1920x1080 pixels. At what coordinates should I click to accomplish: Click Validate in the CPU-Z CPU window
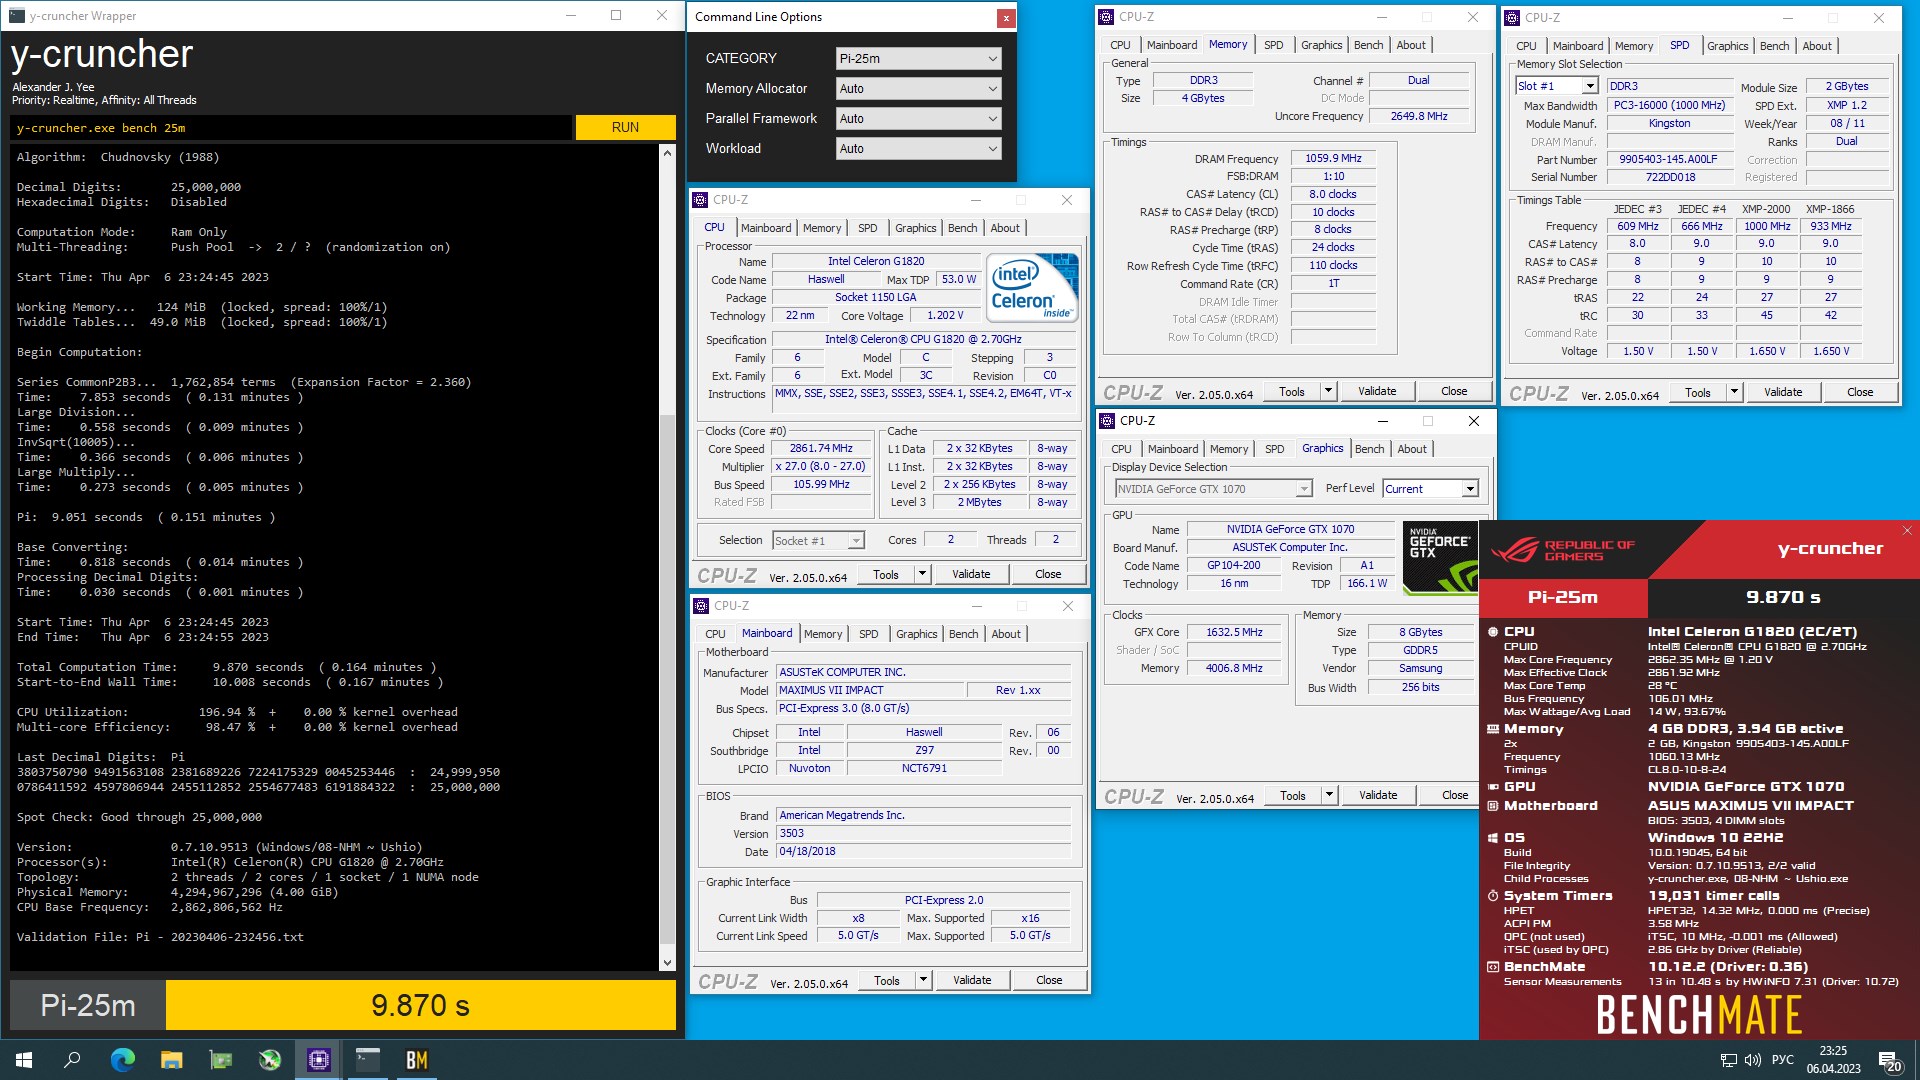pyautogui.click(x=970, y=574)
